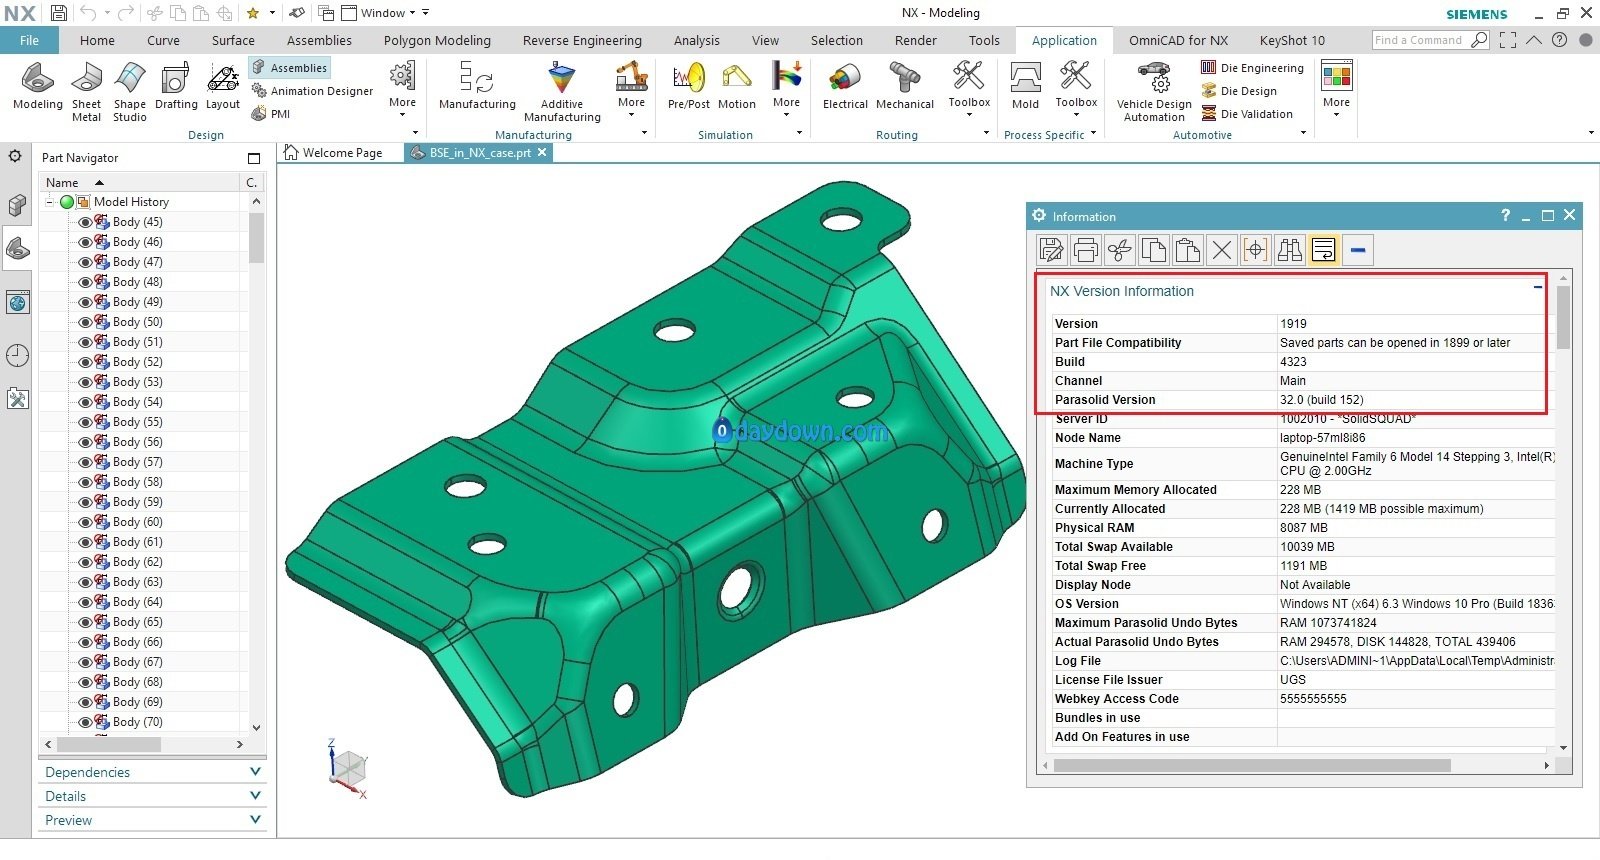Viewport: 1600px width, 860px height.
Task: Close the BSE_in_NX_case.prt tab
Action: (x=542, y=152)
